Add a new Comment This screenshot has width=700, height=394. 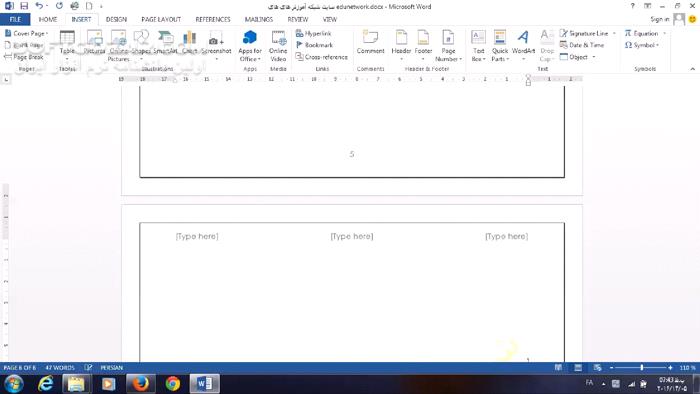pos(370,43)
